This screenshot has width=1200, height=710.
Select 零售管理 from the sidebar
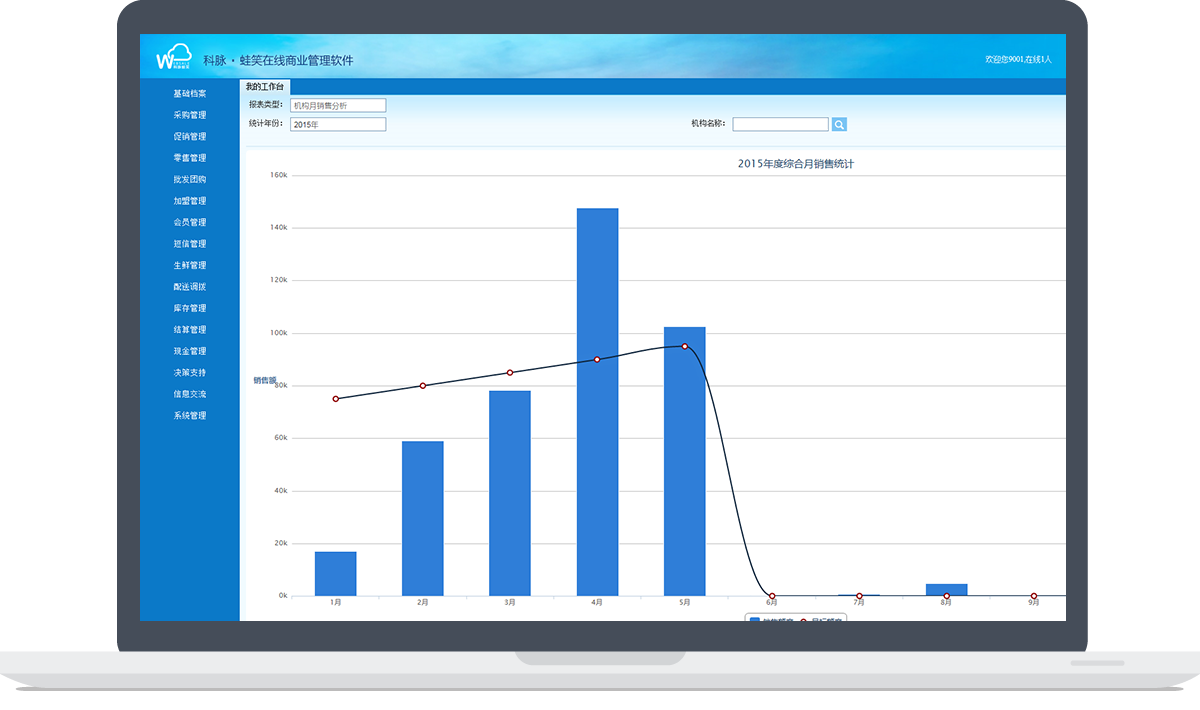point(189,158)
